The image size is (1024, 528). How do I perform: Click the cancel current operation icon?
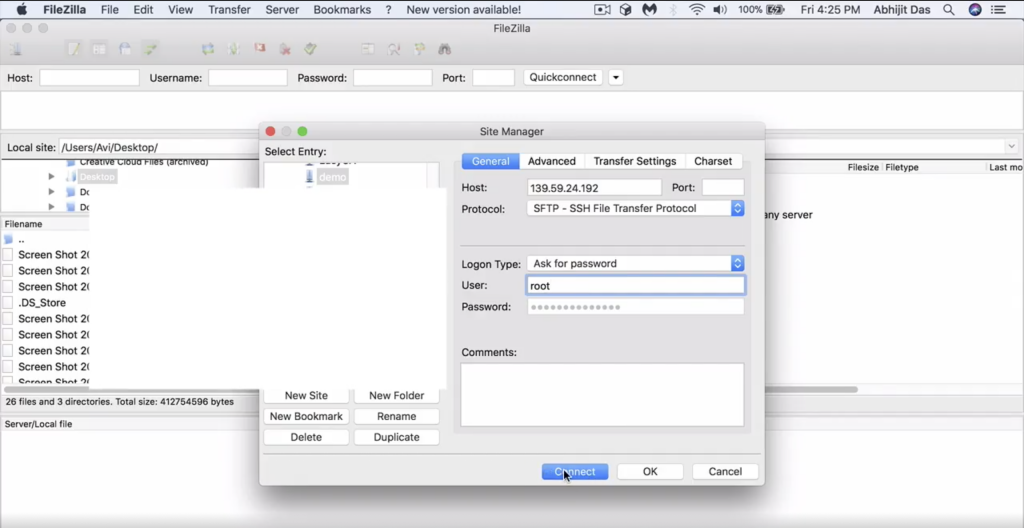coord(259,50)
